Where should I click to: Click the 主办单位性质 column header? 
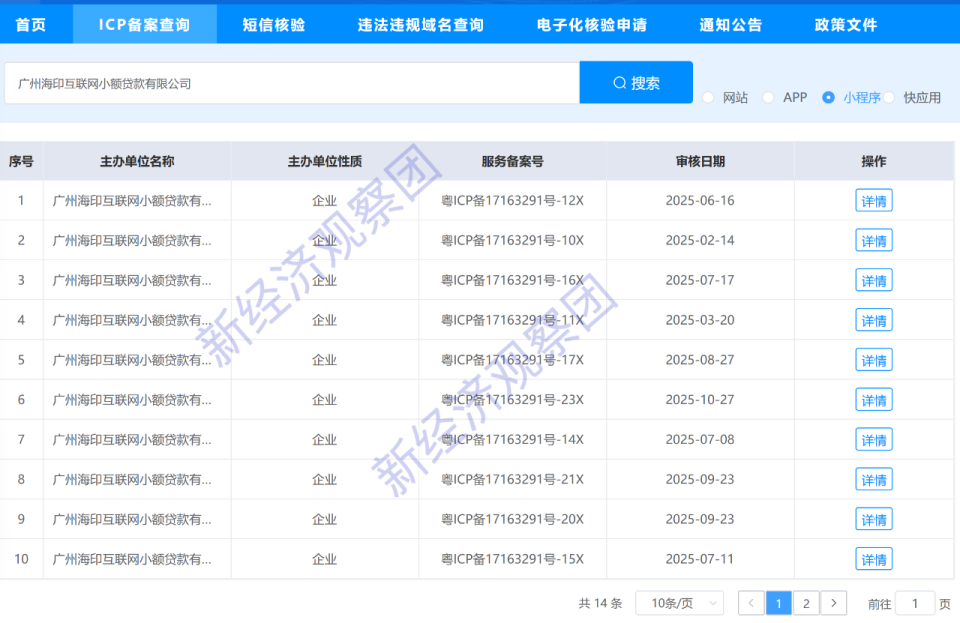point(325,162)
